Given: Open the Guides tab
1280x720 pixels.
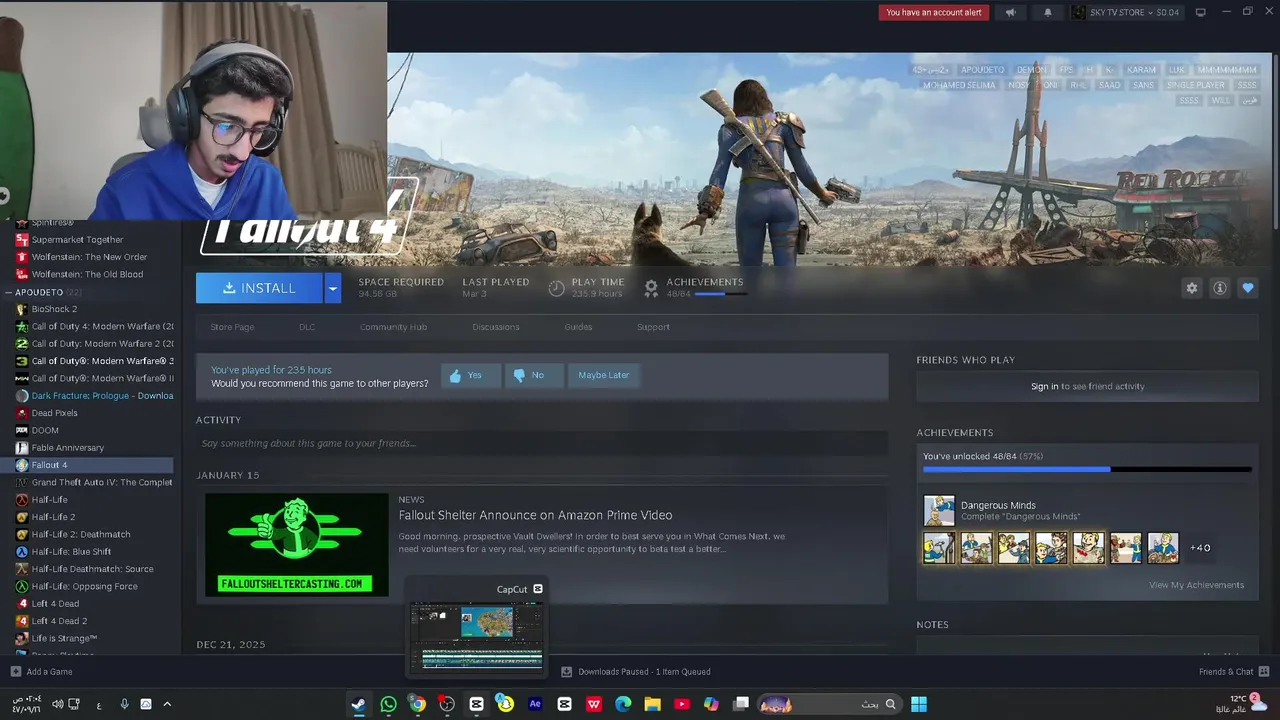Looking at the screenshot, I should pos(578,327).
